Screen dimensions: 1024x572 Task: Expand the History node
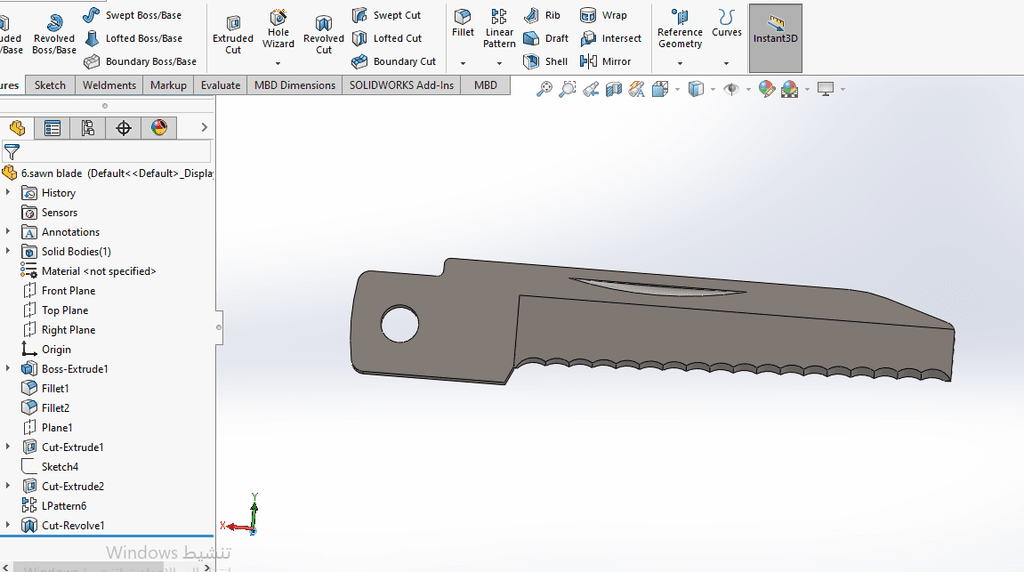click(x=8, y=193)
